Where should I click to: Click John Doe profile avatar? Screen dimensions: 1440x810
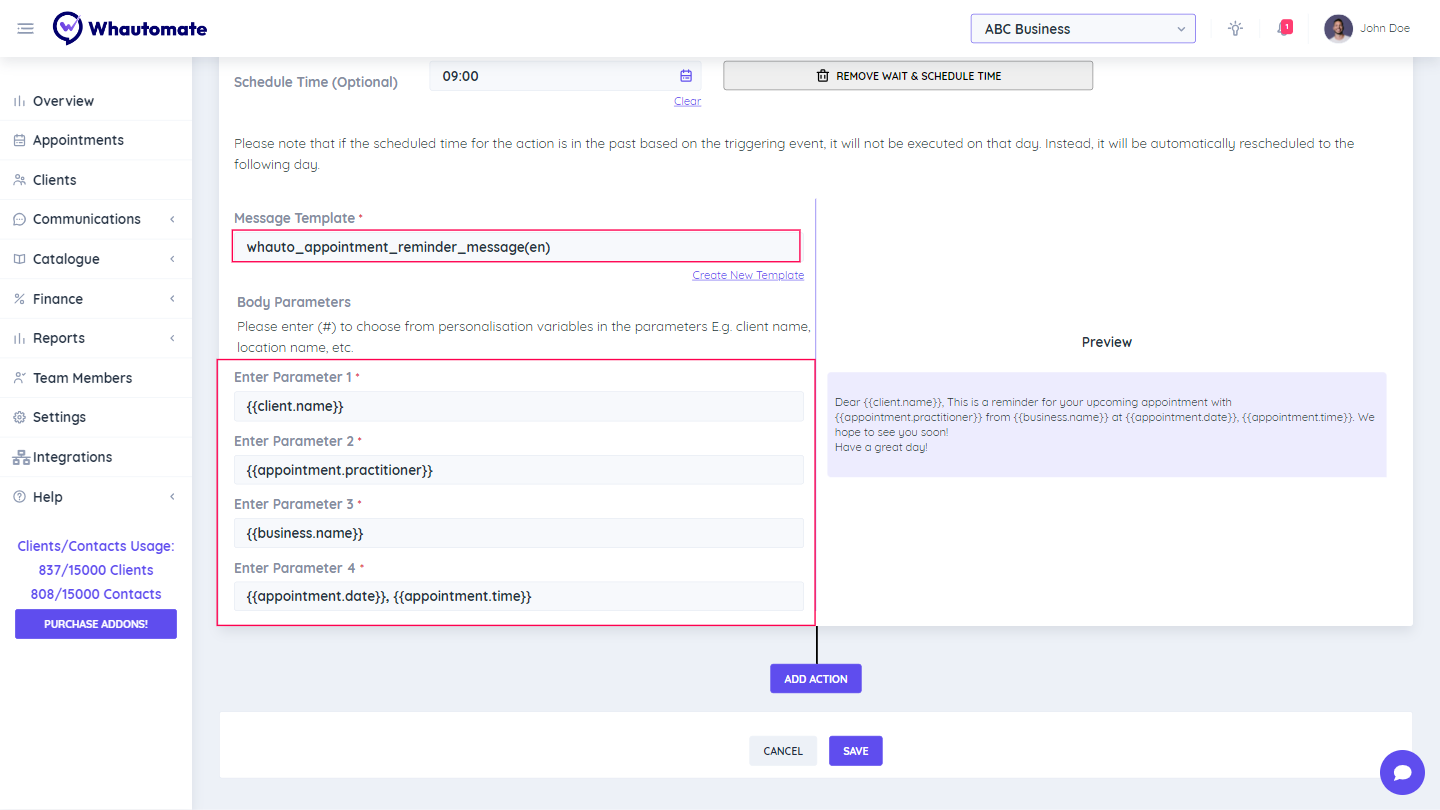click(1338, 29)
